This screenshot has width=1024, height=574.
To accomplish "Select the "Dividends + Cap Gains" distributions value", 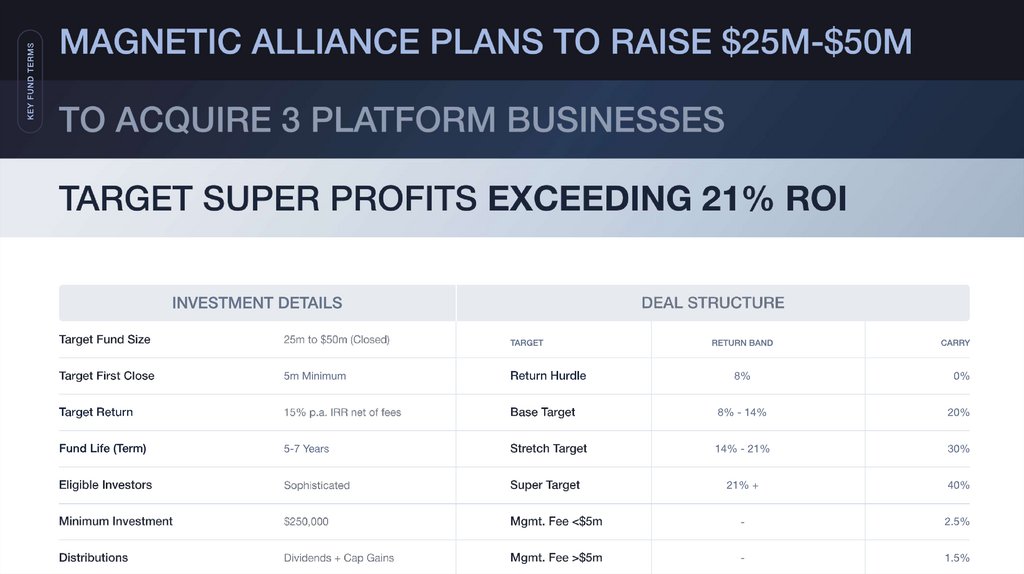I will 338,558.
